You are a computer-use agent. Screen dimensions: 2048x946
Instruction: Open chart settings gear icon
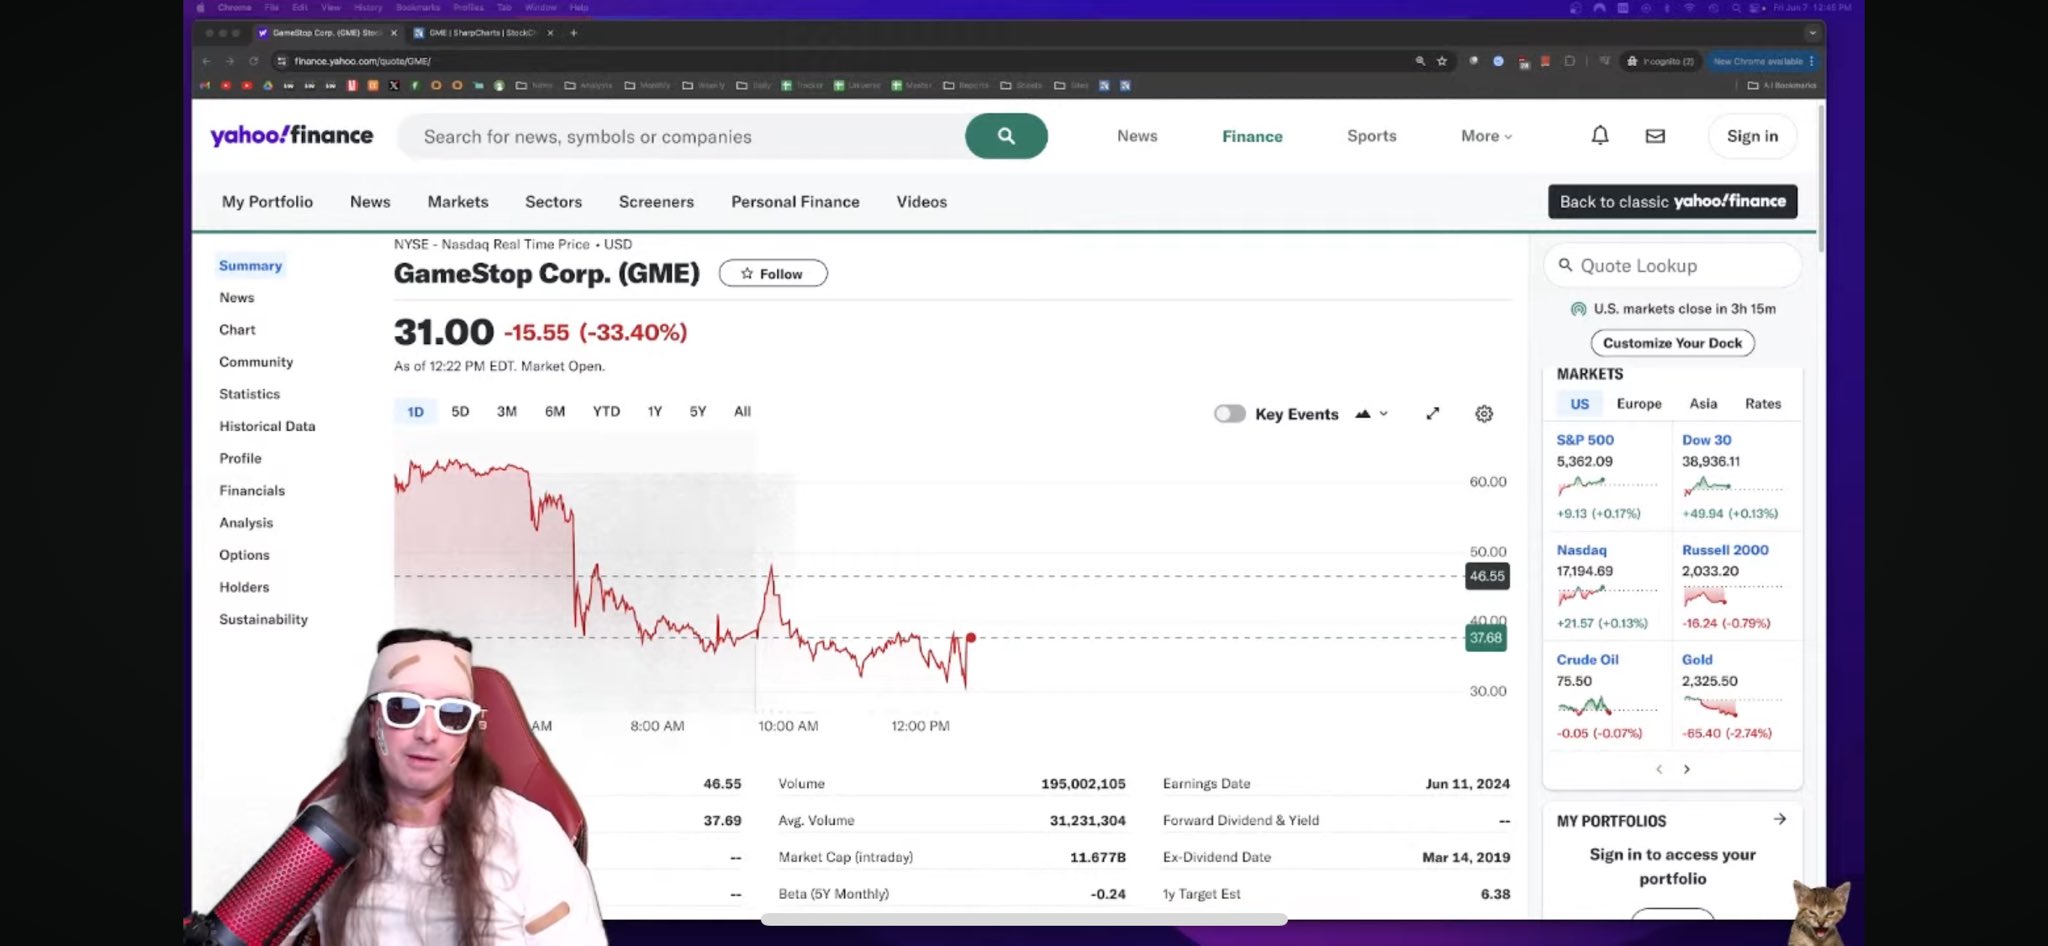[x=1484, y=414]
